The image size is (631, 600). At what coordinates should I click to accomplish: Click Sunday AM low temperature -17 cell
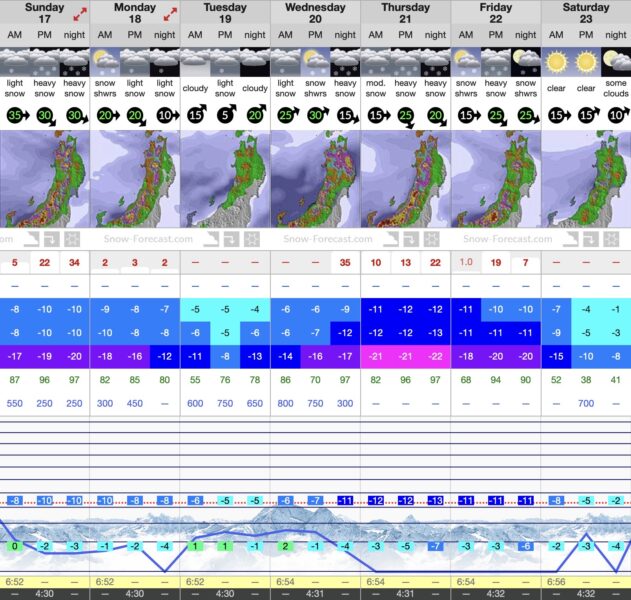click(14, 357)
